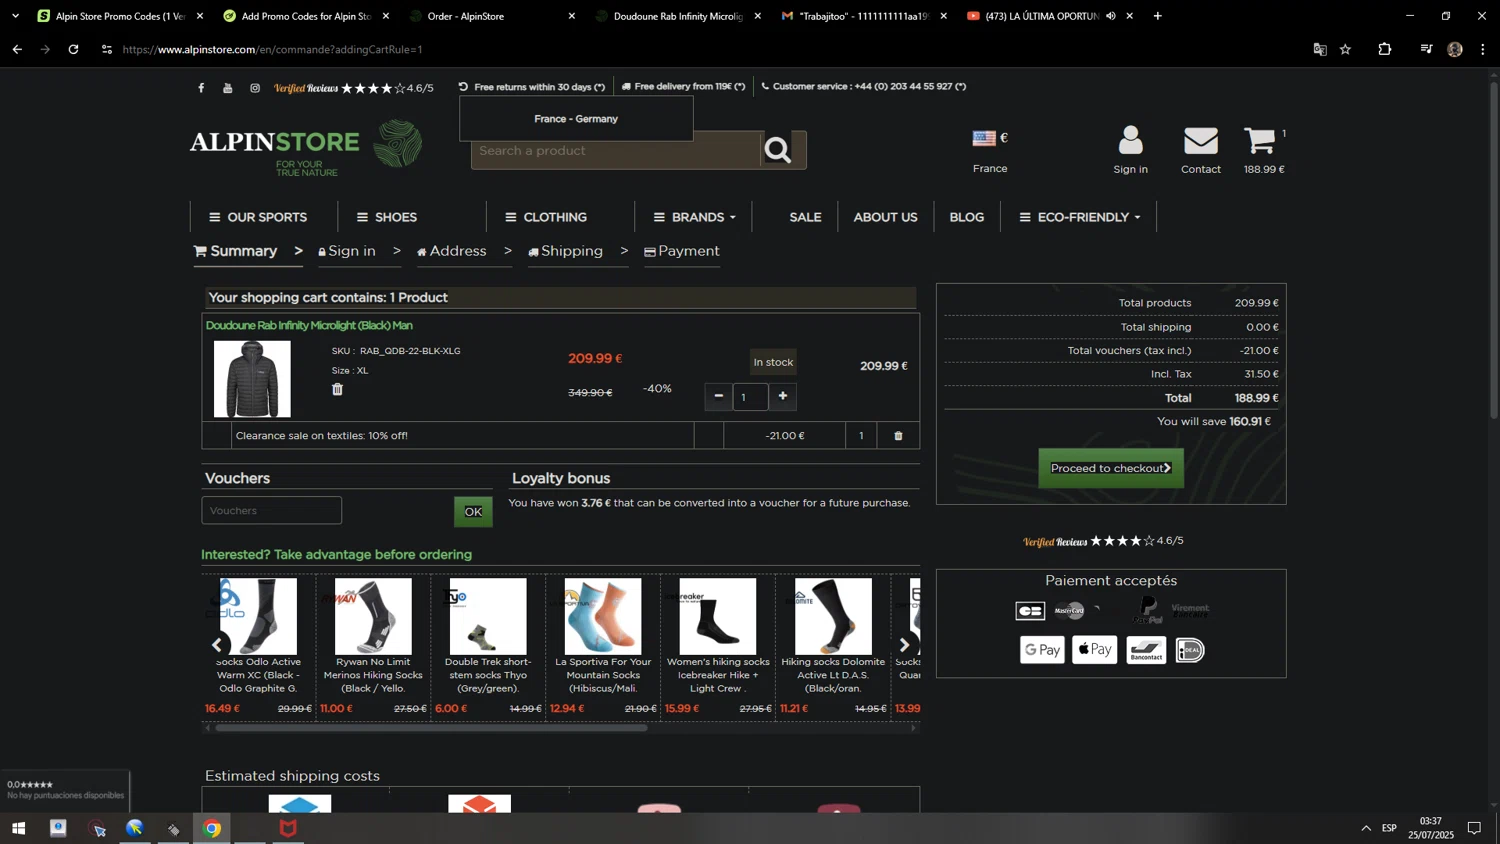Bookmark this page with star icon
1500x844 pixels.
click(x=1346, y=49)
